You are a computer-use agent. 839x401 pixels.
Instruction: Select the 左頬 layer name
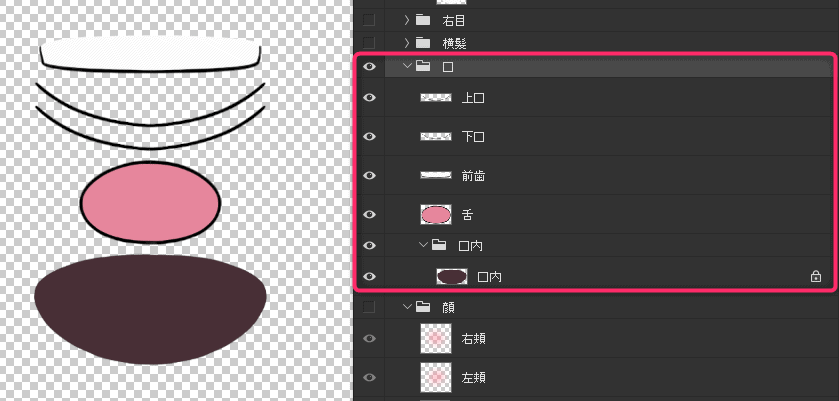(473, 378)
